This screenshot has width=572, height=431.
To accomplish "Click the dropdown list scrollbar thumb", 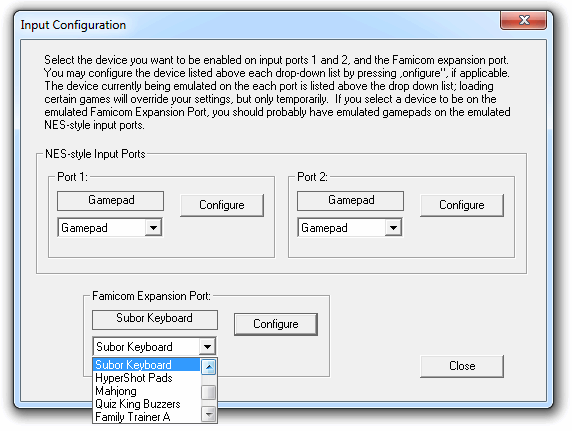I will [x=209, y=393].
